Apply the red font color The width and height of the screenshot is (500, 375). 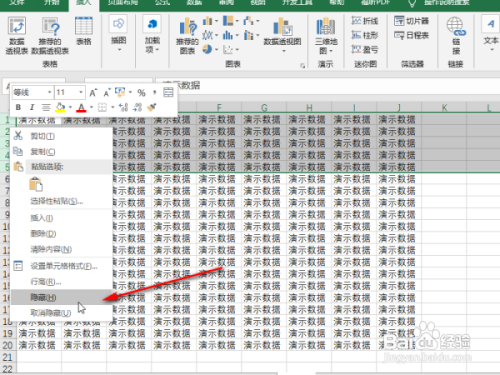pyautogui.click(x=81, y=107)
